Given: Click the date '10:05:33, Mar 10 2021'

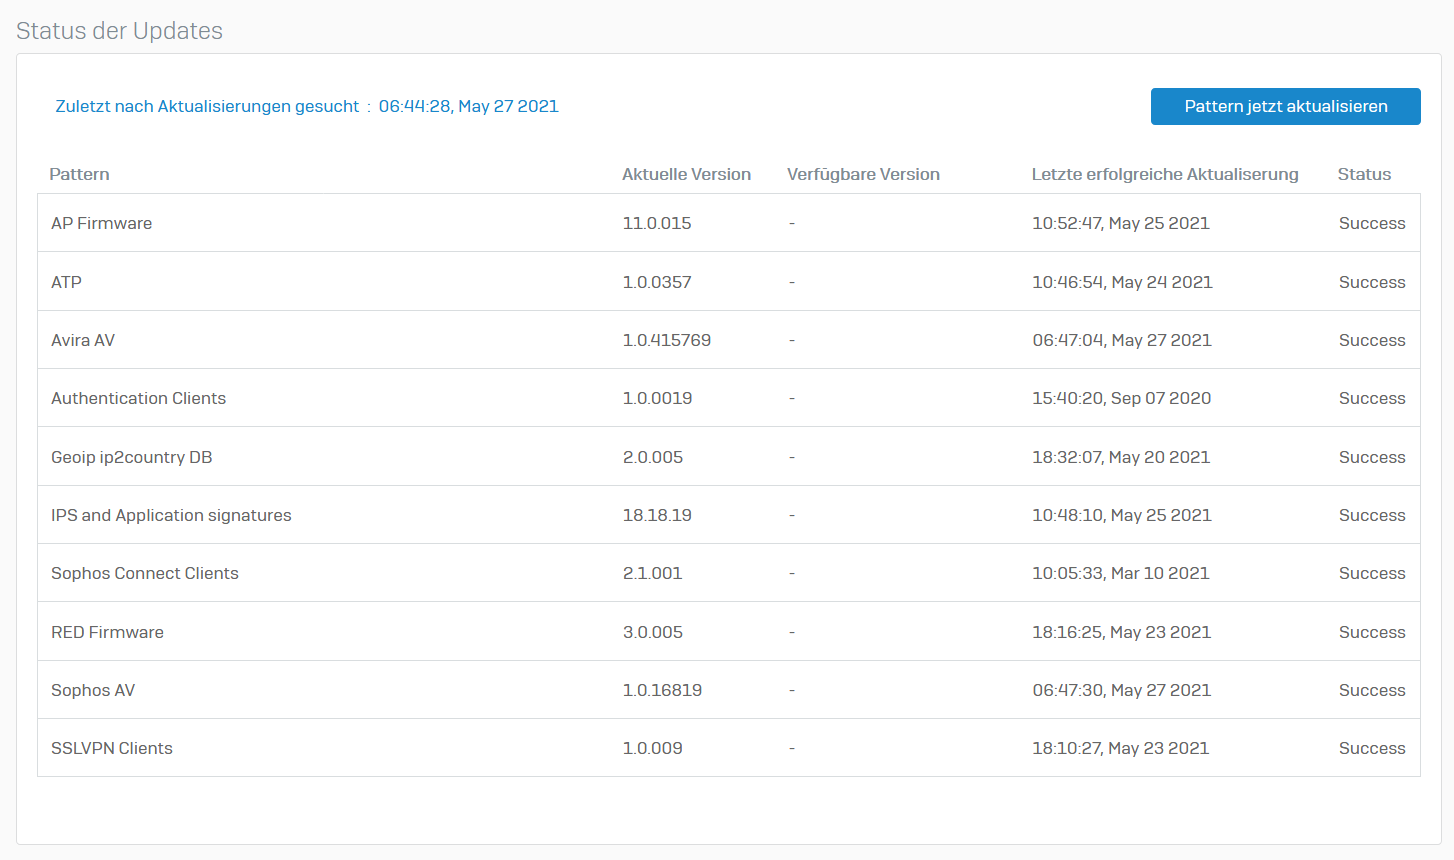Looking at the screenshot, I should pyautogui.click(x=1121, y=573).
